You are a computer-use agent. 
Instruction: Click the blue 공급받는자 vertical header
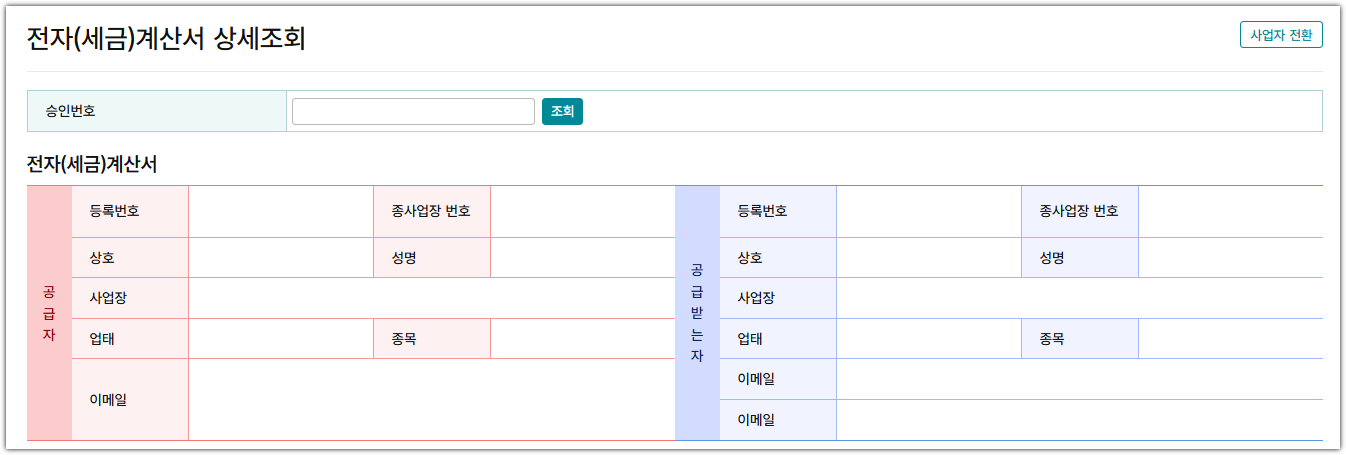tap(697, 313)
